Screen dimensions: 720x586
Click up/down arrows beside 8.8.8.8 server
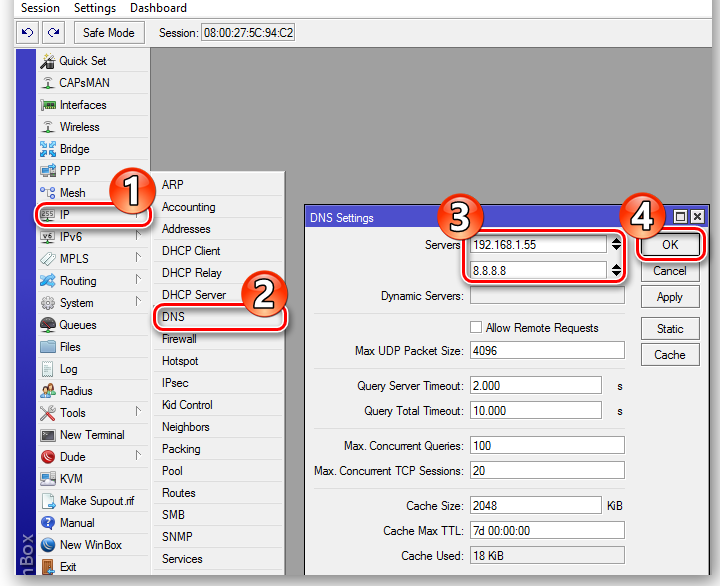(616, 270)
